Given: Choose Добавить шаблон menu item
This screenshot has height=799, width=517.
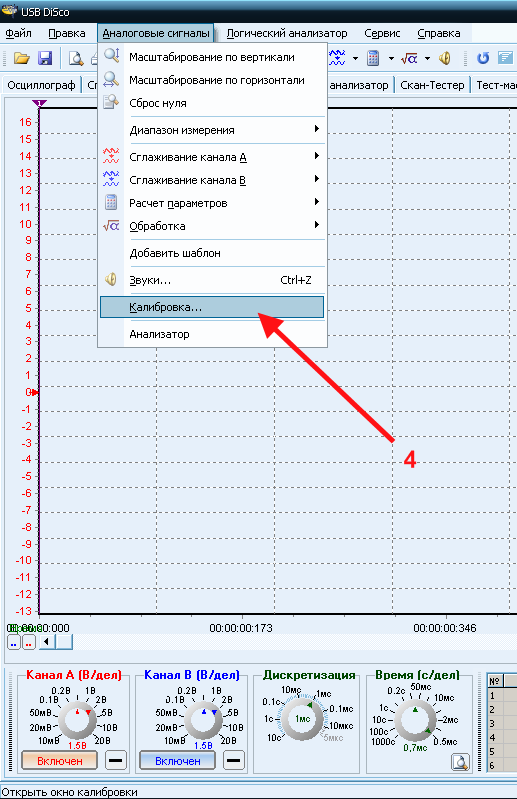Looking at the screenshot, I should [212, 253].
